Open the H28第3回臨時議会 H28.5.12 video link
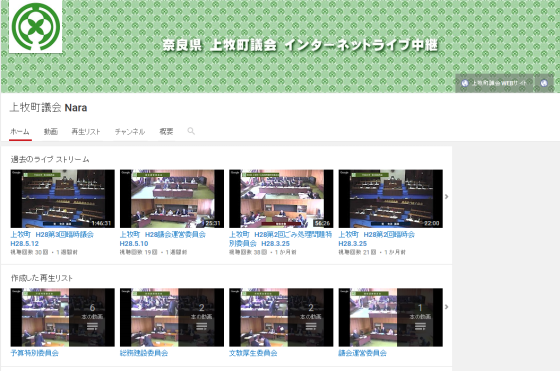The image size is (560, 371). point(52,239)
